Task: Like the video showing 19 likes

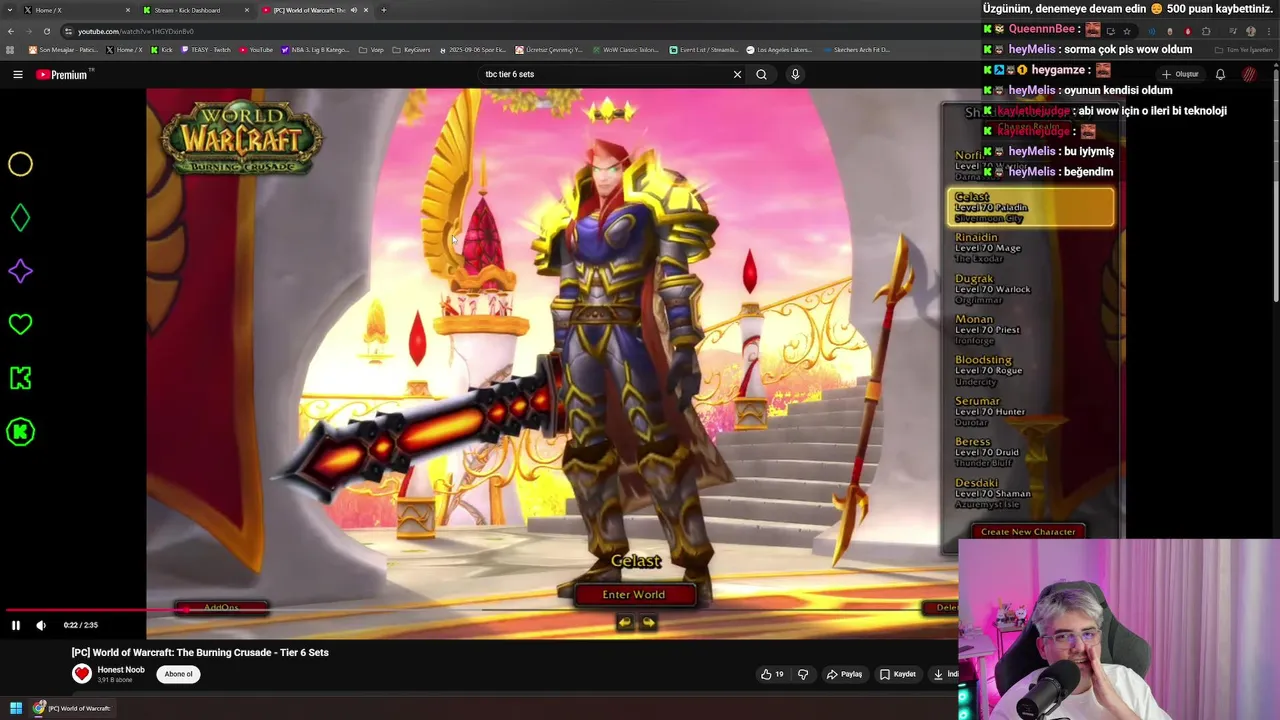Action: tap(772, 674)
